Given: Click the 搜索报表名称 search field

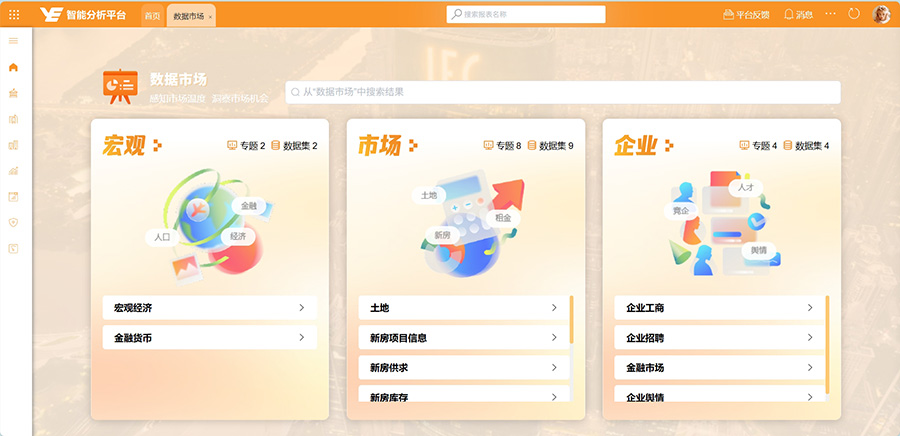Looking at the screenshot, I should (526, 14).
